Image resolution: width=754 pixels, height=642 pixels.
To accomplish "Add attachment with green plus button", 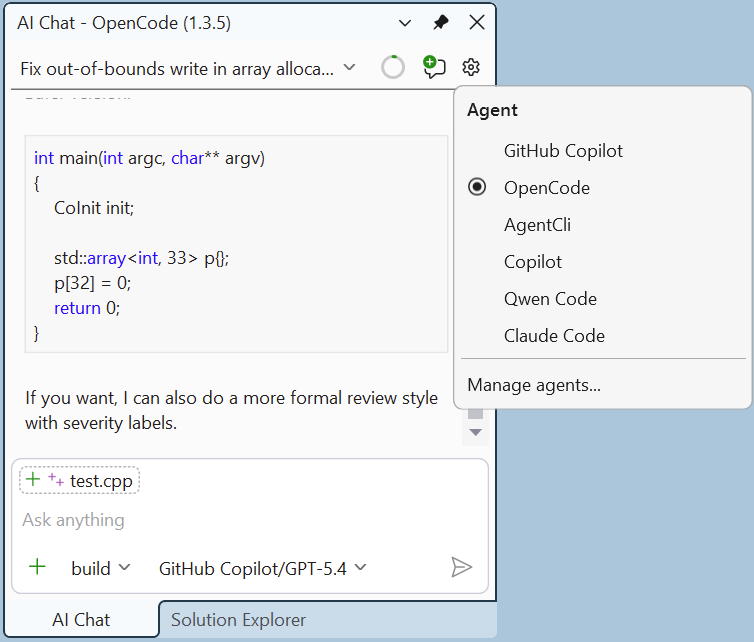I will [37, 567].
